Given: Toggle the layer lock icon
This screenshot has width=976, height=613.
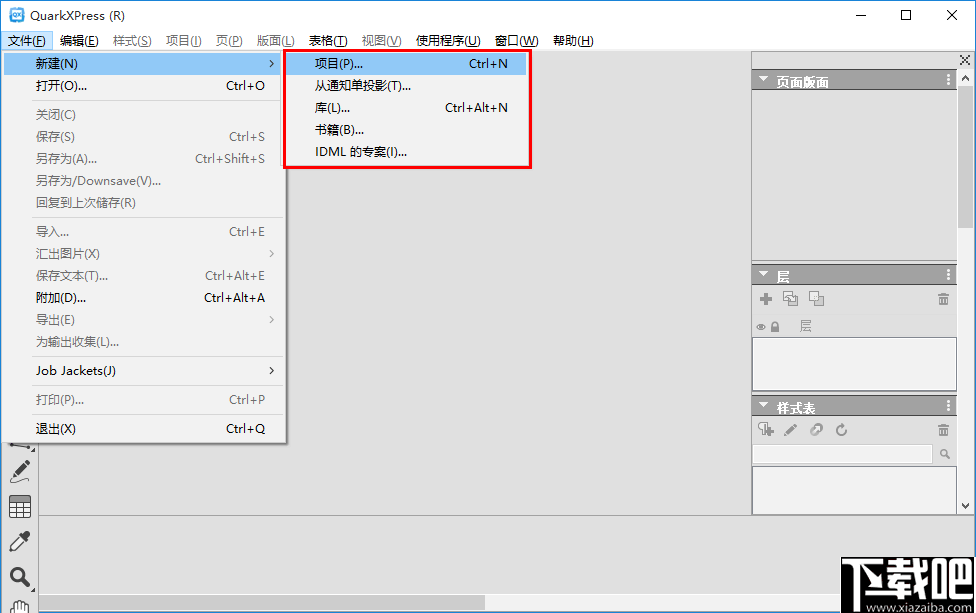Looking at the screenshot, I should pyautogui.click(x=775, y=326).
